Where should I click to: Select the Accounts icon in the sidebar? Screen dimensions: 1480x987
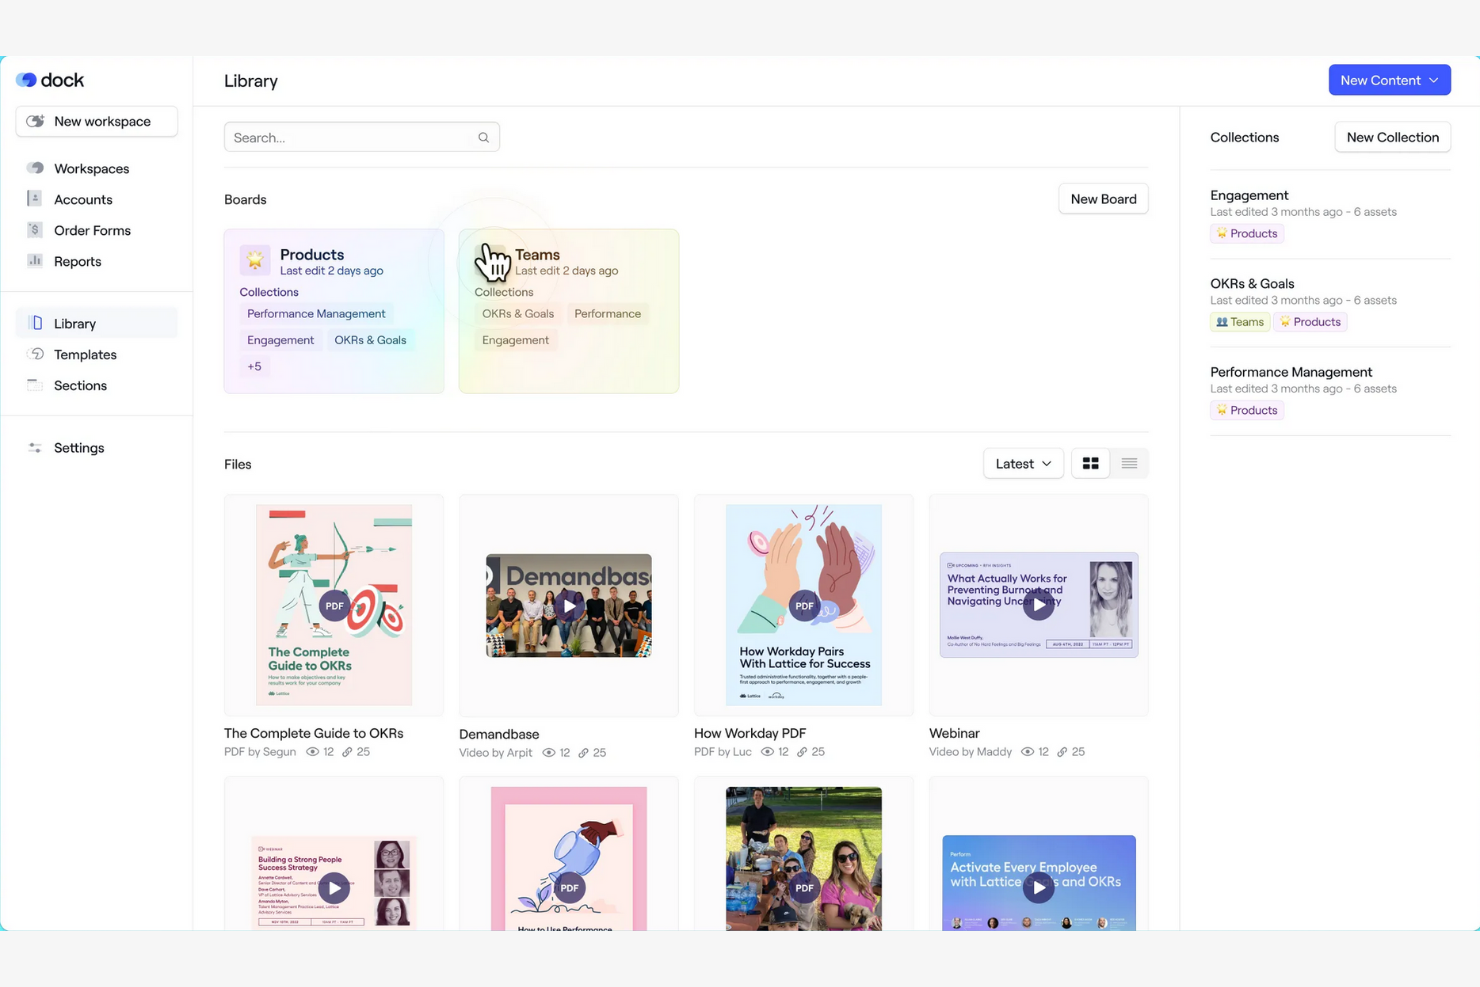[x=34, y=199]
